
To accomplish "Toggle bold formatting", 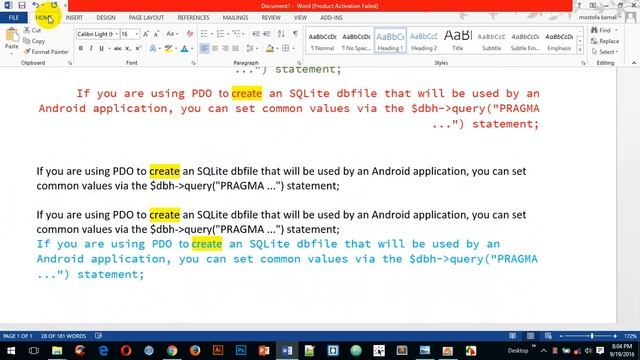I will 81,49.
